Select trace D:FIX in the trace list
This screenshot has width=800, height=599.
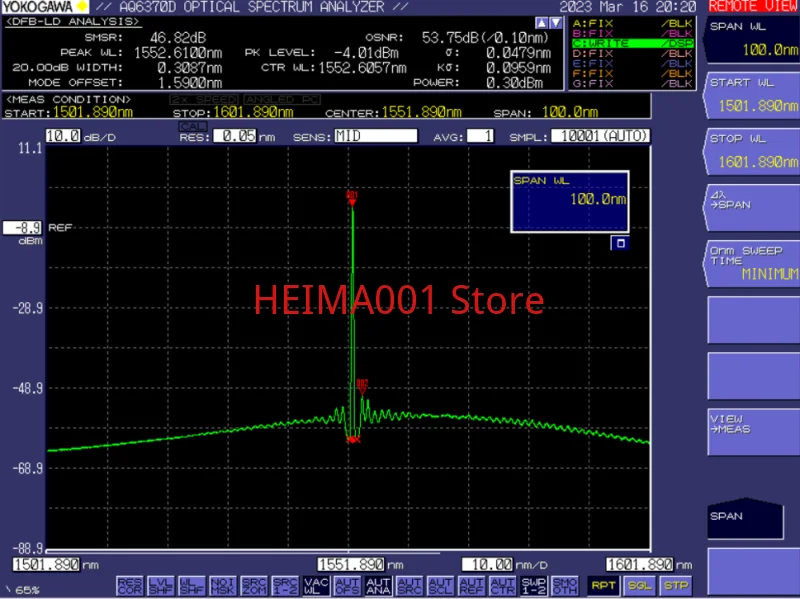[x=633, y=54]
